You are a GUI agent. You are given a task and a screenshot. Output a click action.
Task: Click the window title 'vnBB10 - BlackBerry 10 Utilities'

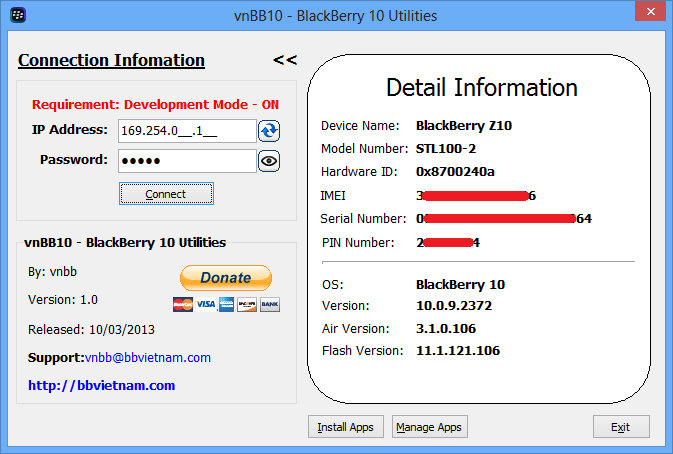coord(336,16)
